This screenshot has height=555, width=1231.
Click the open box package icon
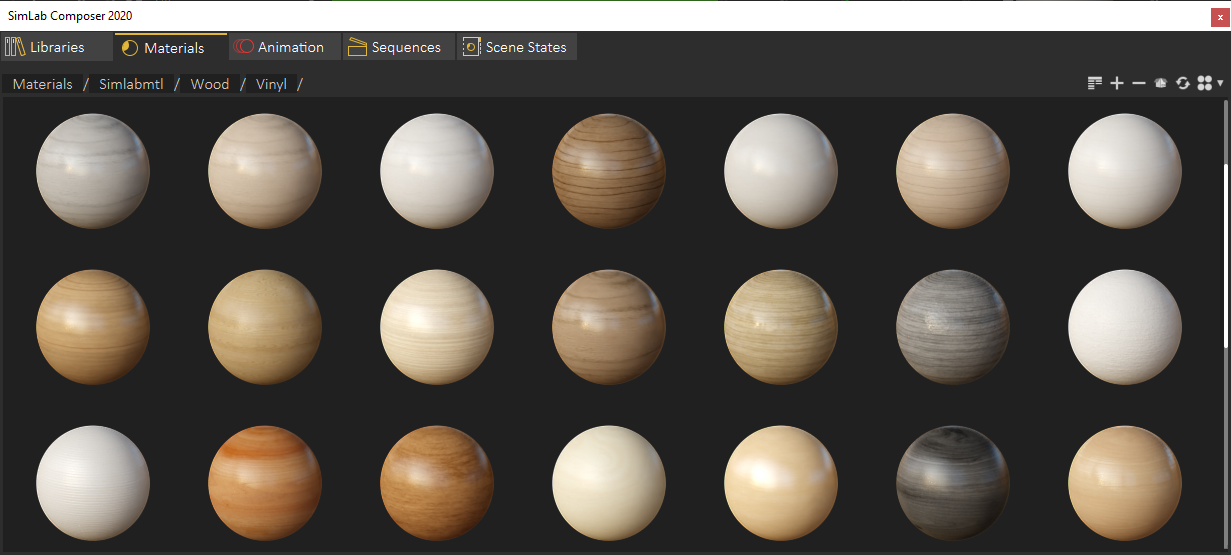tap(1161, 84)
